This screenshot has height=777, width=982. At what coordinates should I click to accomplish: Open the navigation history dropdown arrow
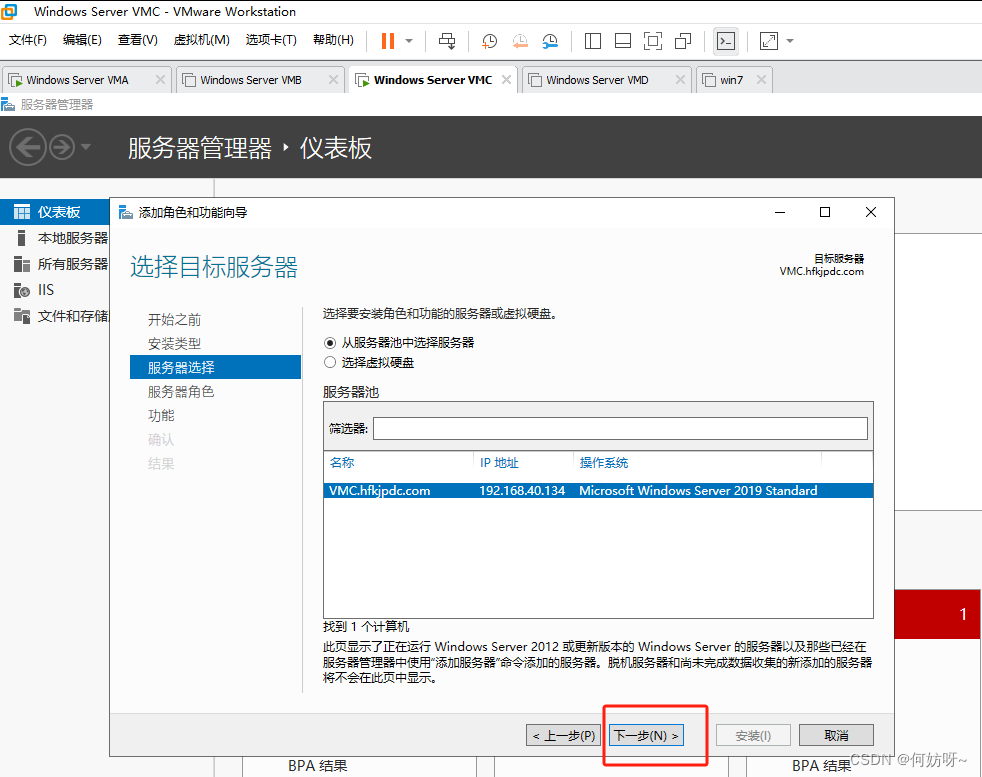point(86,148)
